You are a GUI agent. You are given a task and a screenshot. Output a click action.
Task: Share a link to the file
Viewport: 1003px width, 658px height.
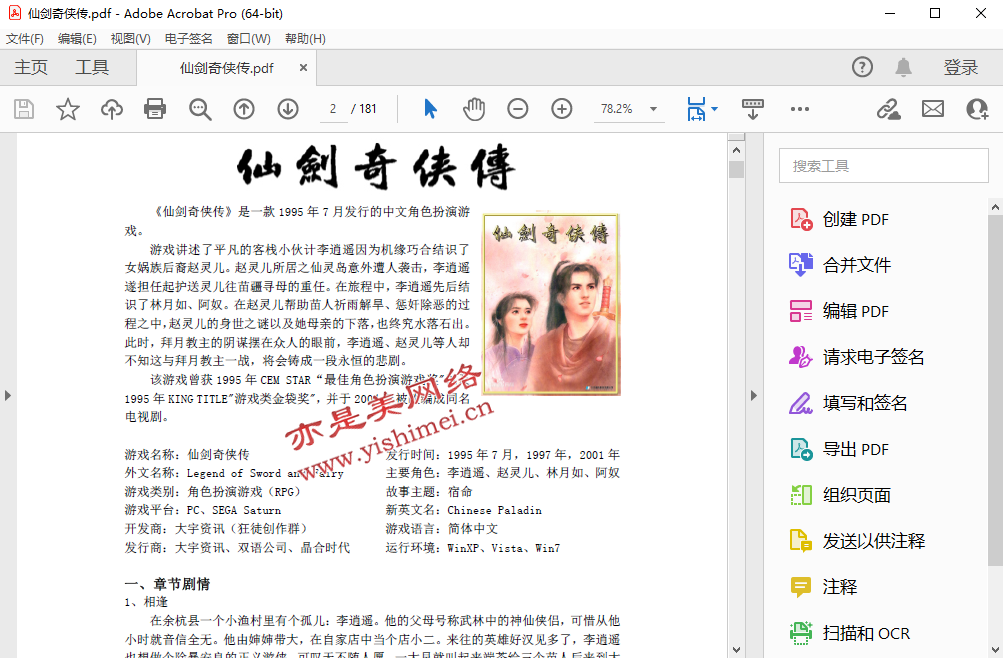pyautogui.click(x=888, y=109)
